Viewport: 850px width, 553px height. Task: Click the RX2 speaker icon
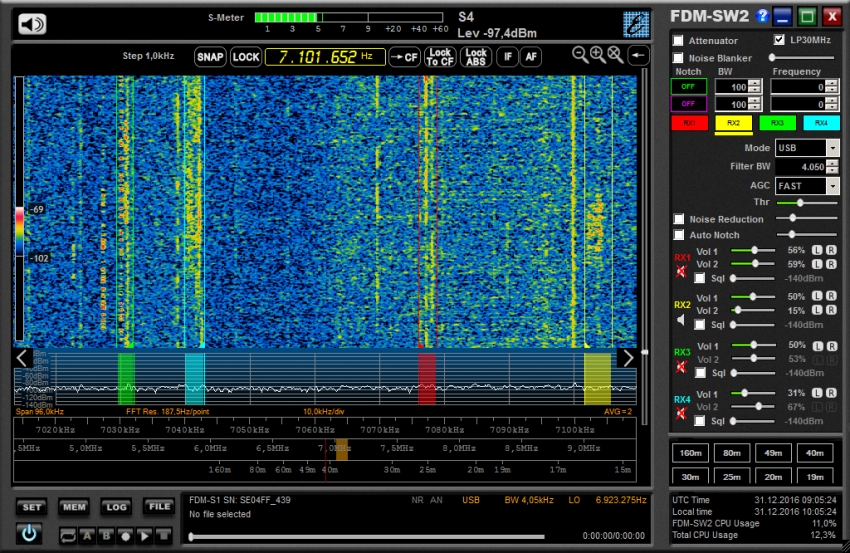pos(681,320)
